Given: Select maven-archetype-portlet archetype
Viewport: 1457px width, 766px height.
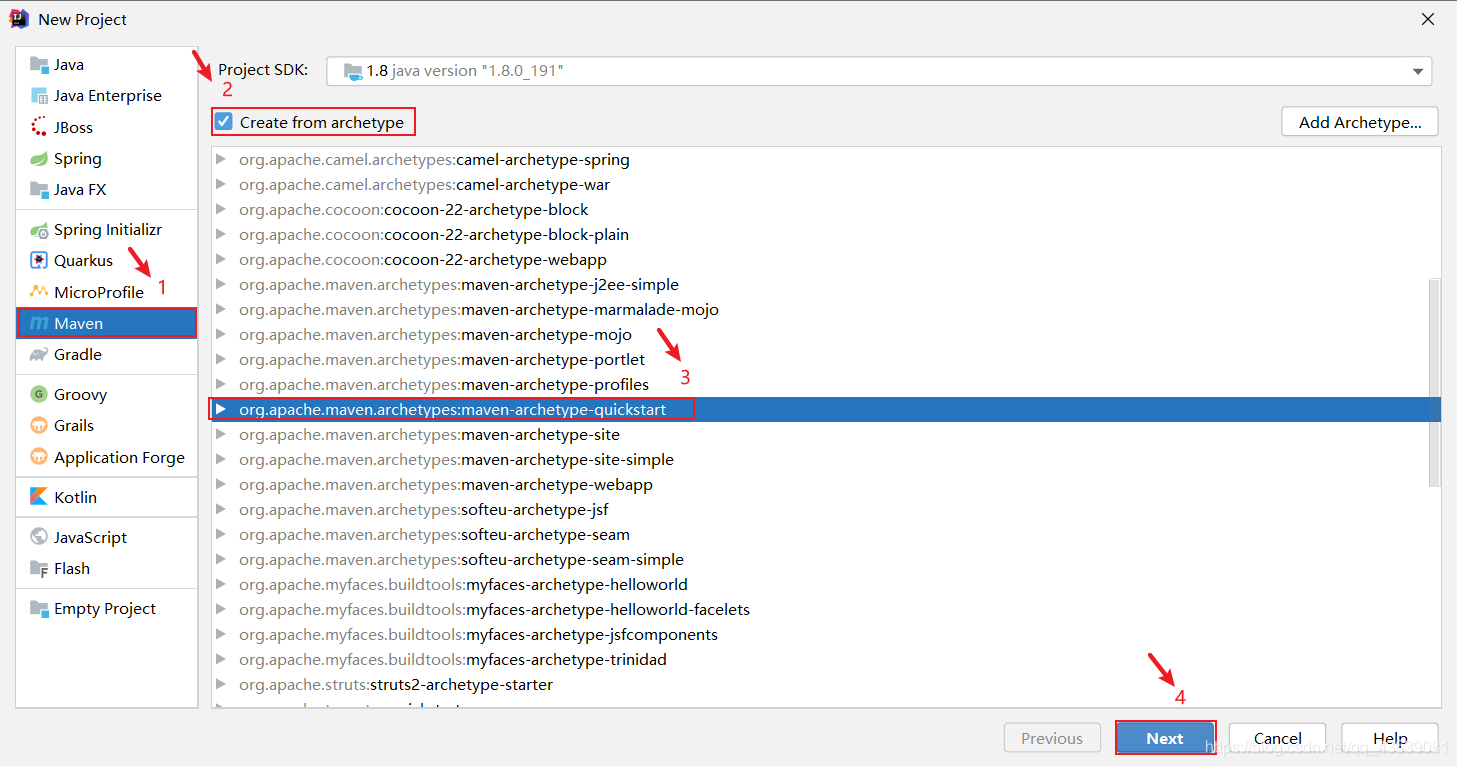Looking at the screenshot, I should tap(826, 360).
